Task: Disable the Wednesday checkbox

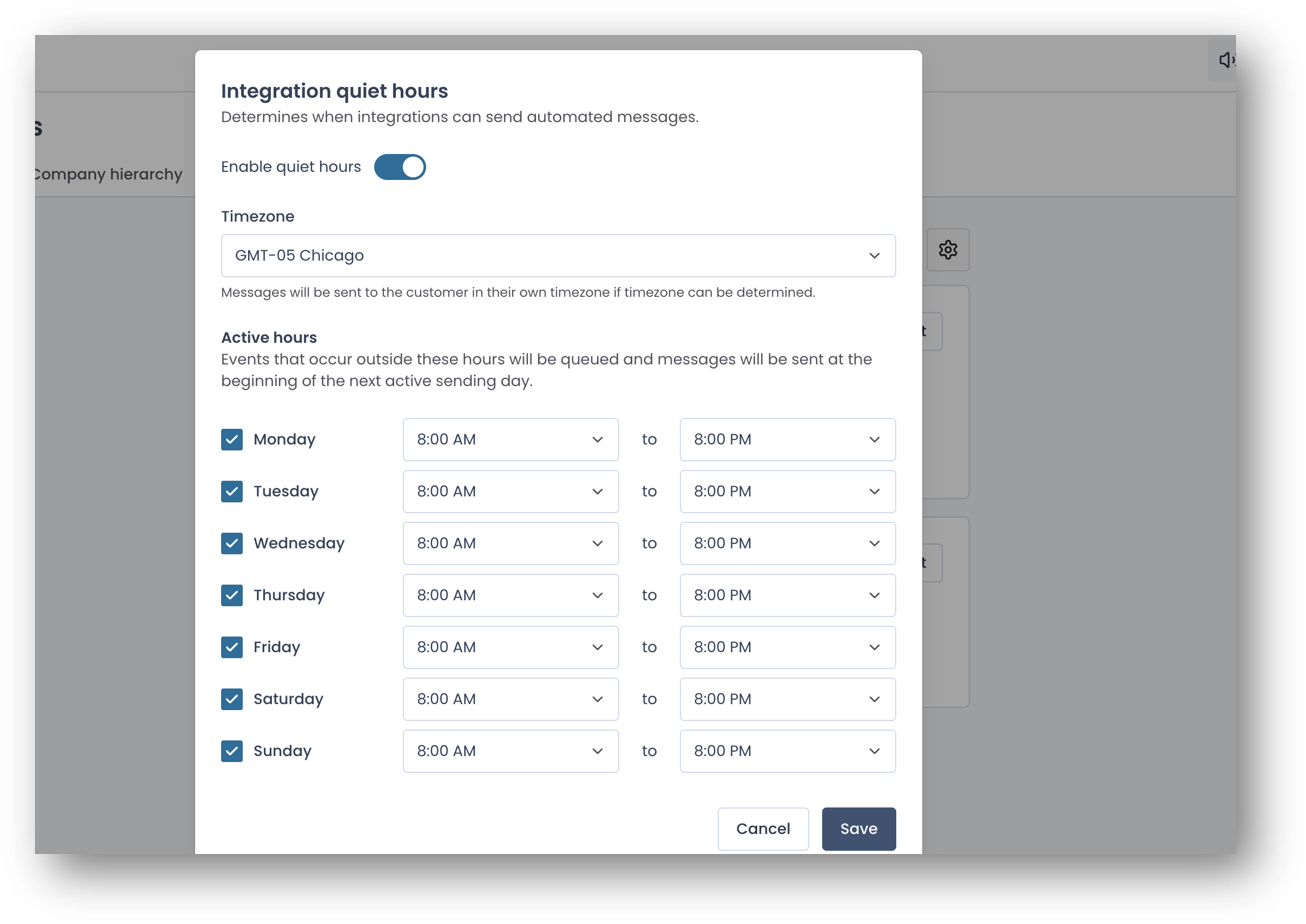Action: pos(230,543)
